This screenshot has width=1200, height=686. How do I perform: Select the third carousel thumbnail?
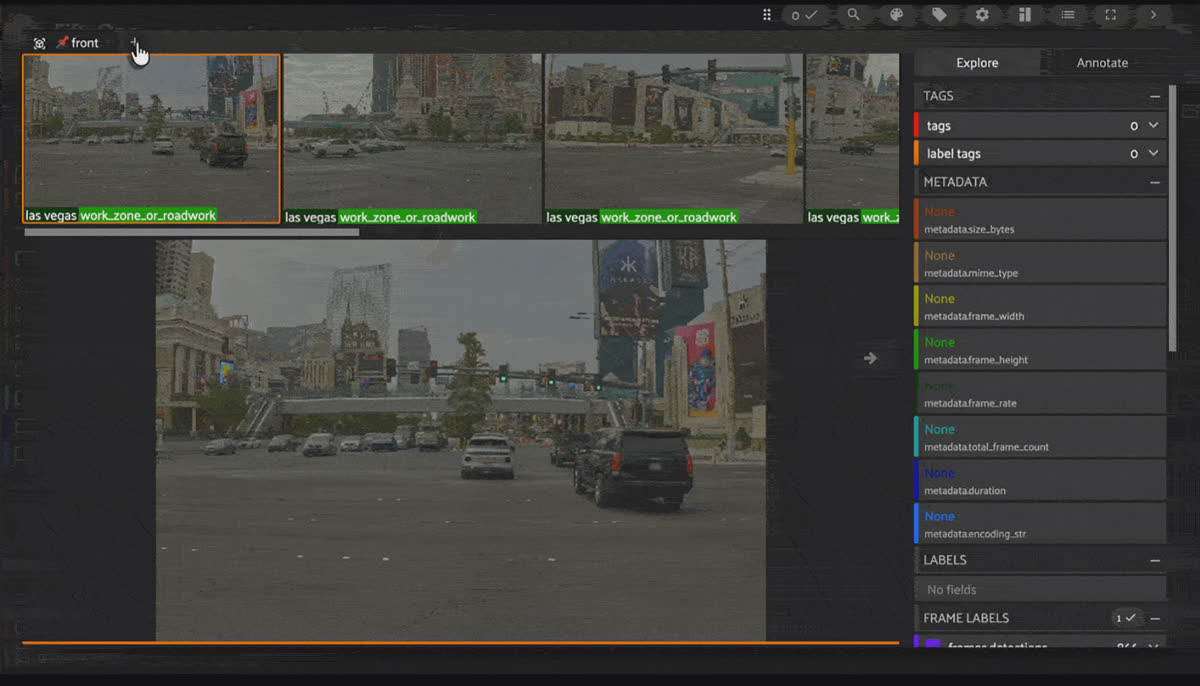(674, 138)
